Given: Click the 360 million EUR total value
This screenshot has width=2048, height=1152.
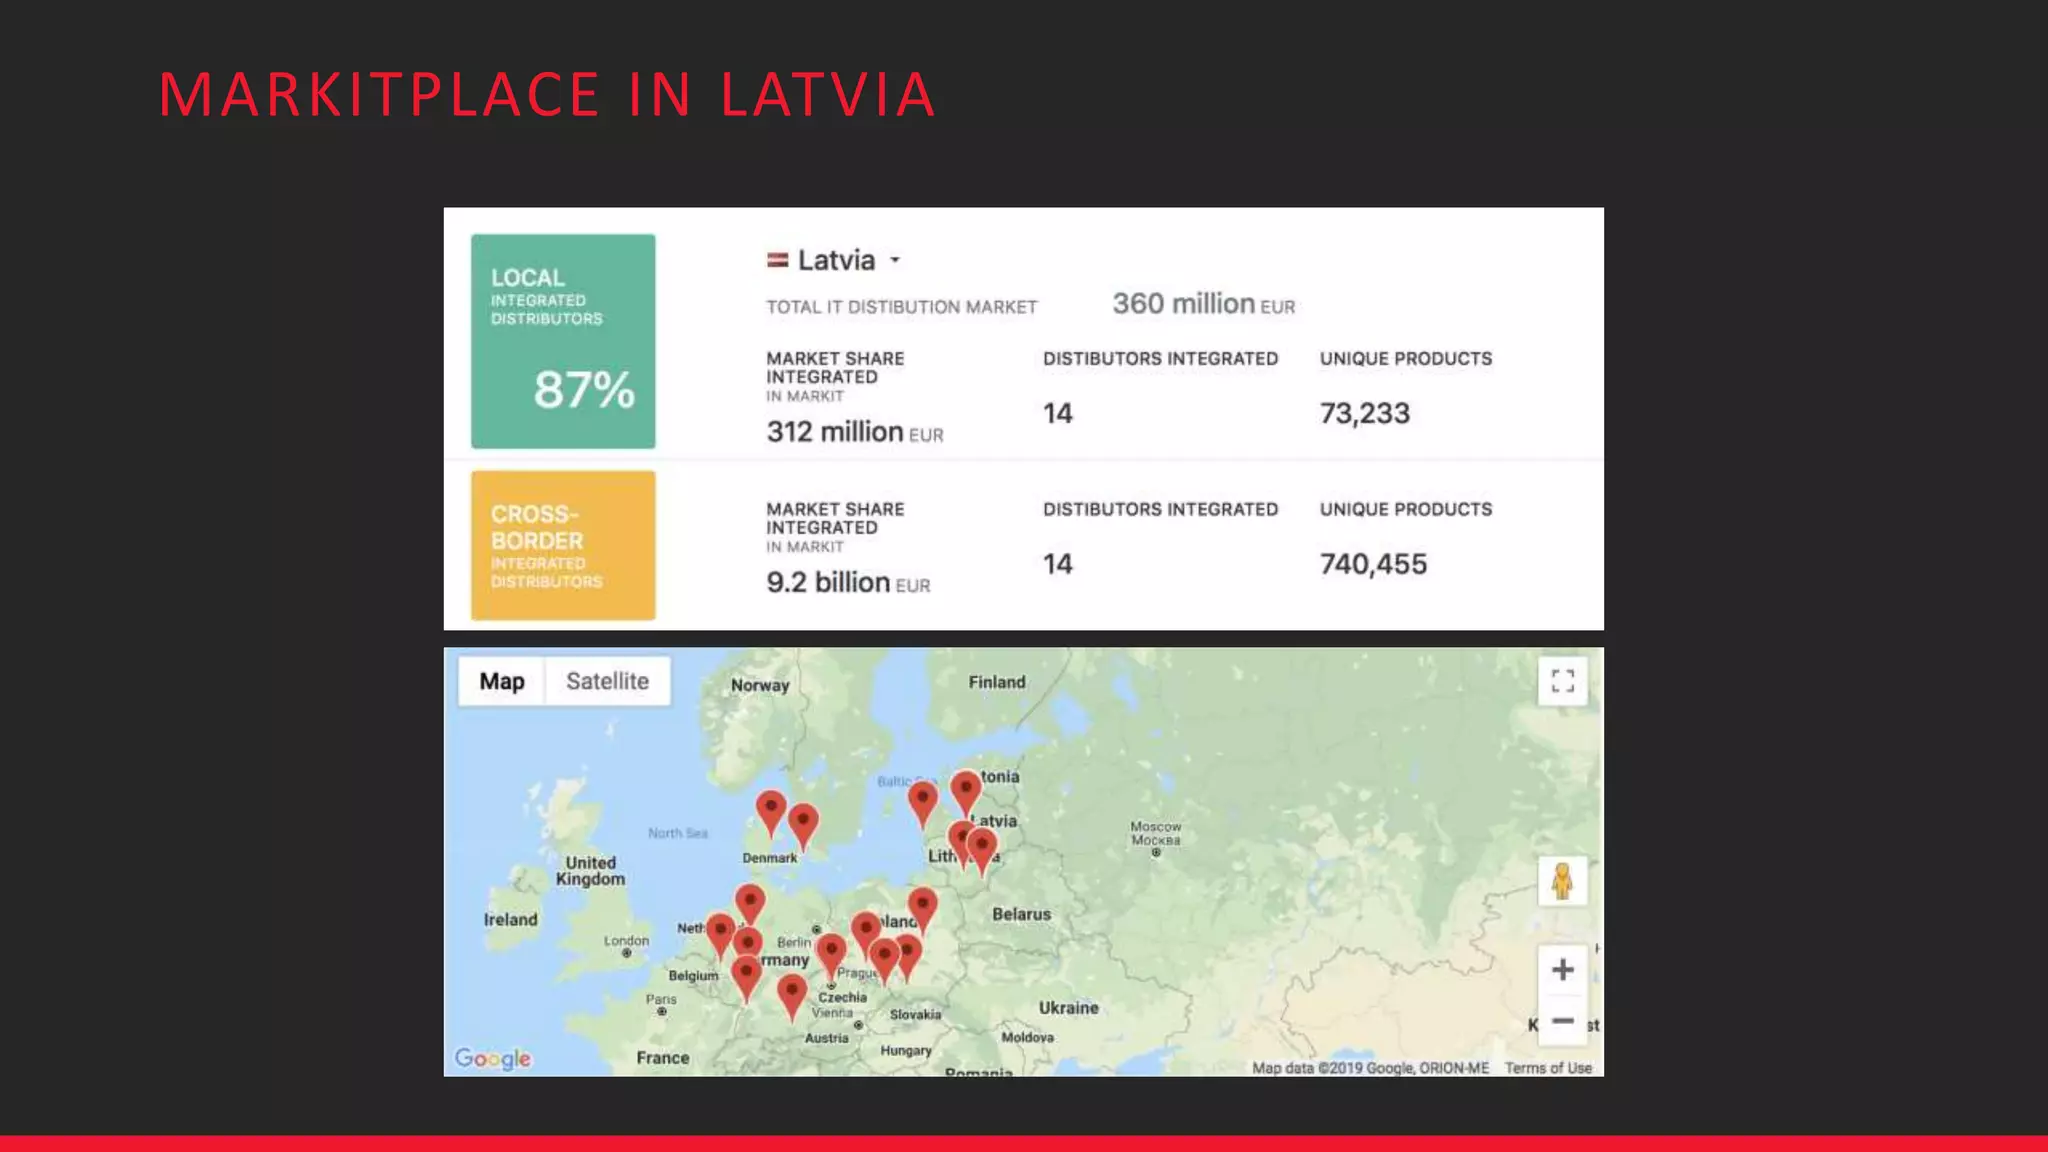Looking at the screenshot, I should pos(1203,304).
